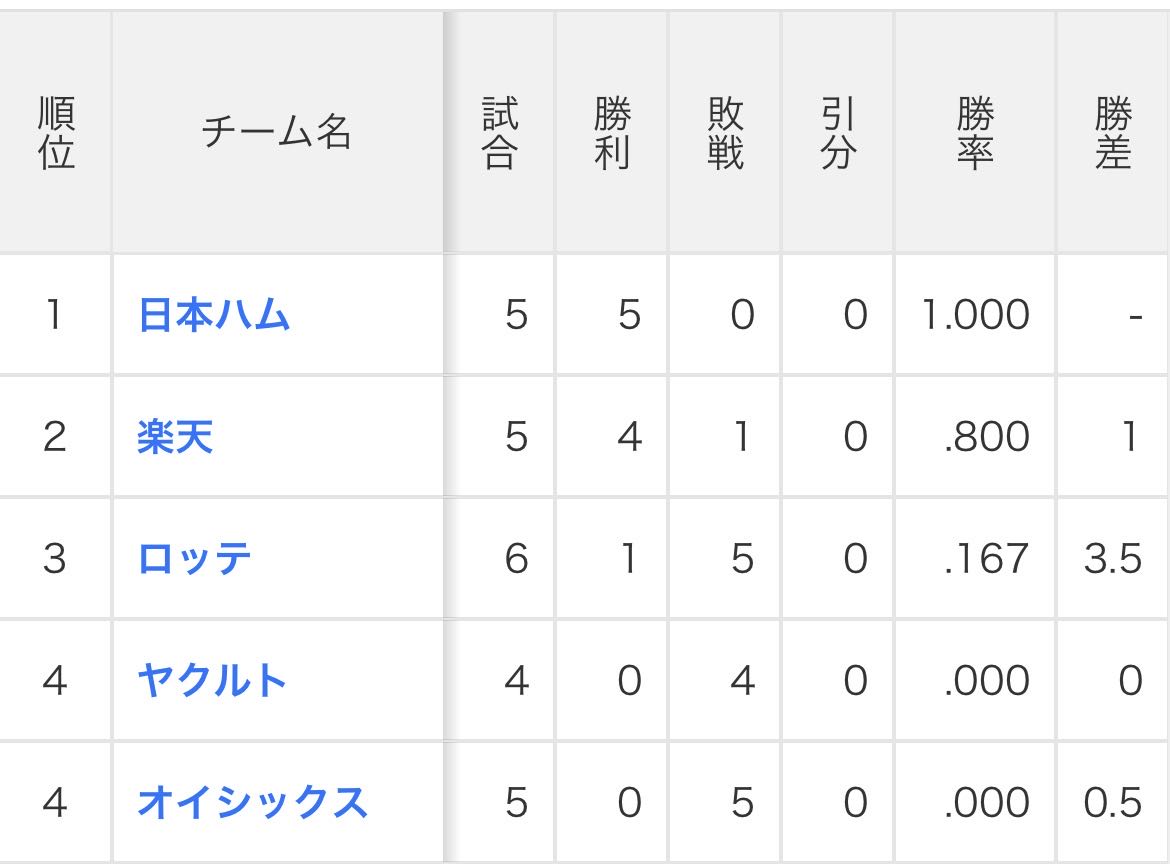The width and height of the screenshot is (1170, 864).
Task: Open the ロッテ team link
Action: coord(194,559)
